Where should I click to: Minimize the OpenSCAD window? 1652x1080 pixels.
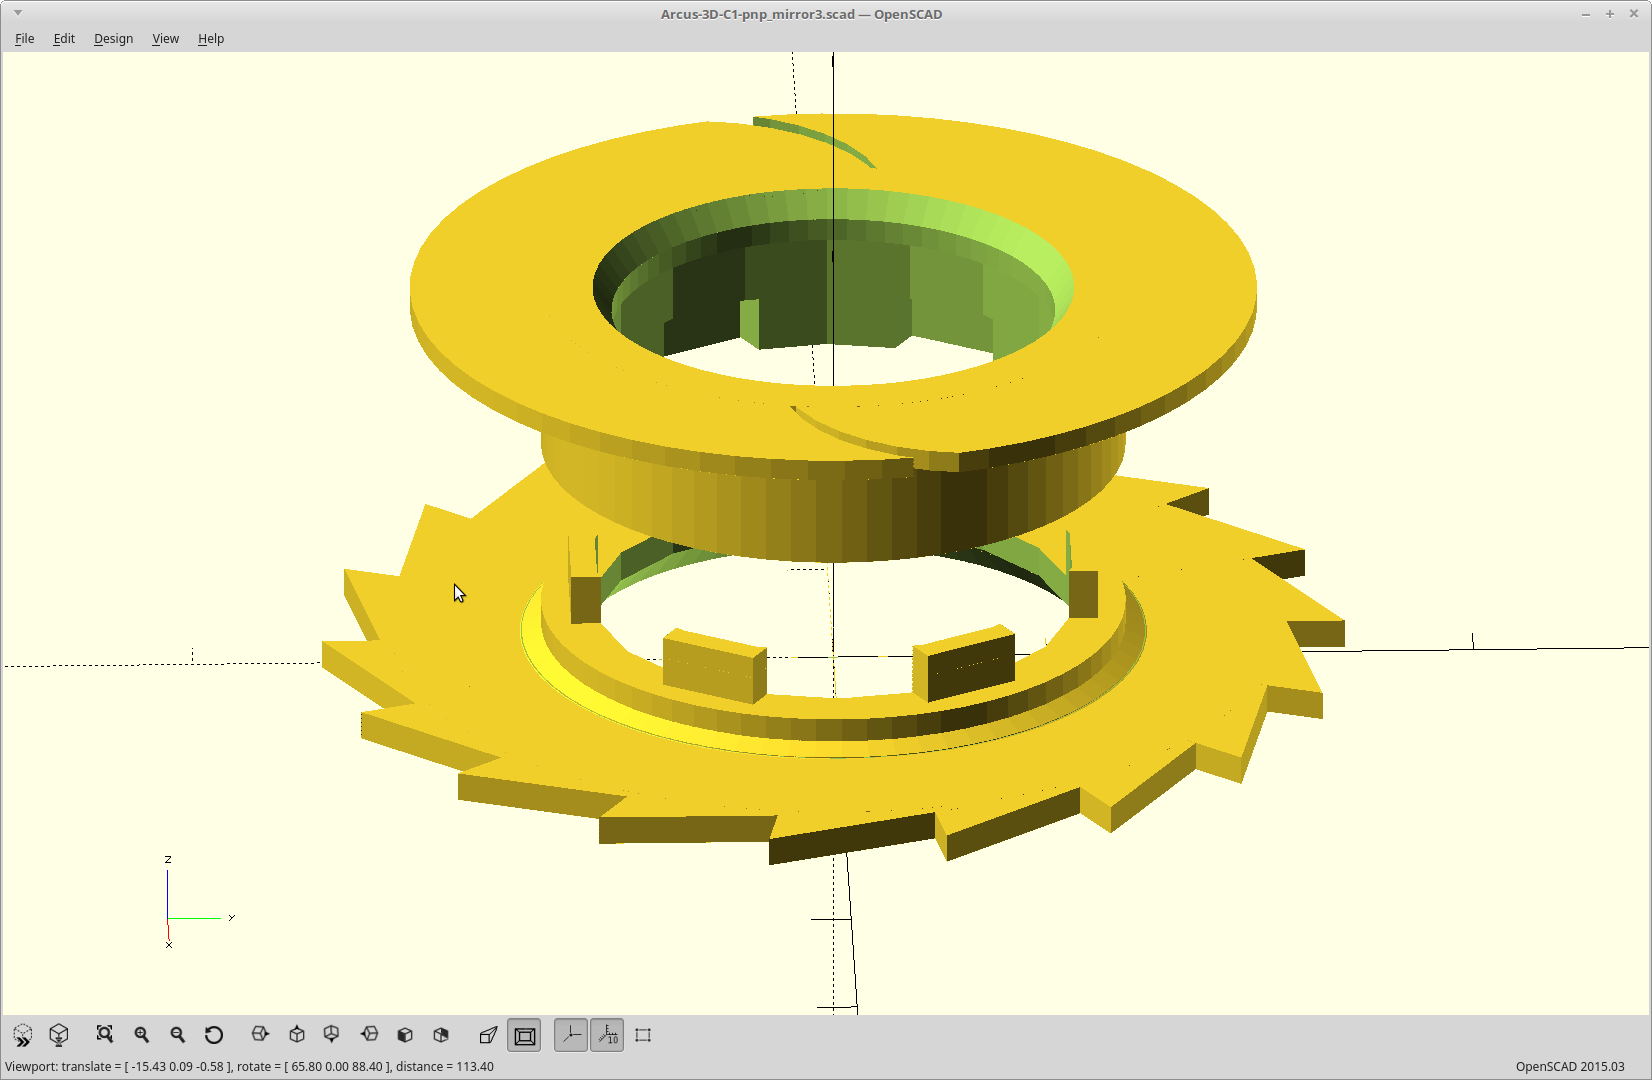click(1586, 14)
